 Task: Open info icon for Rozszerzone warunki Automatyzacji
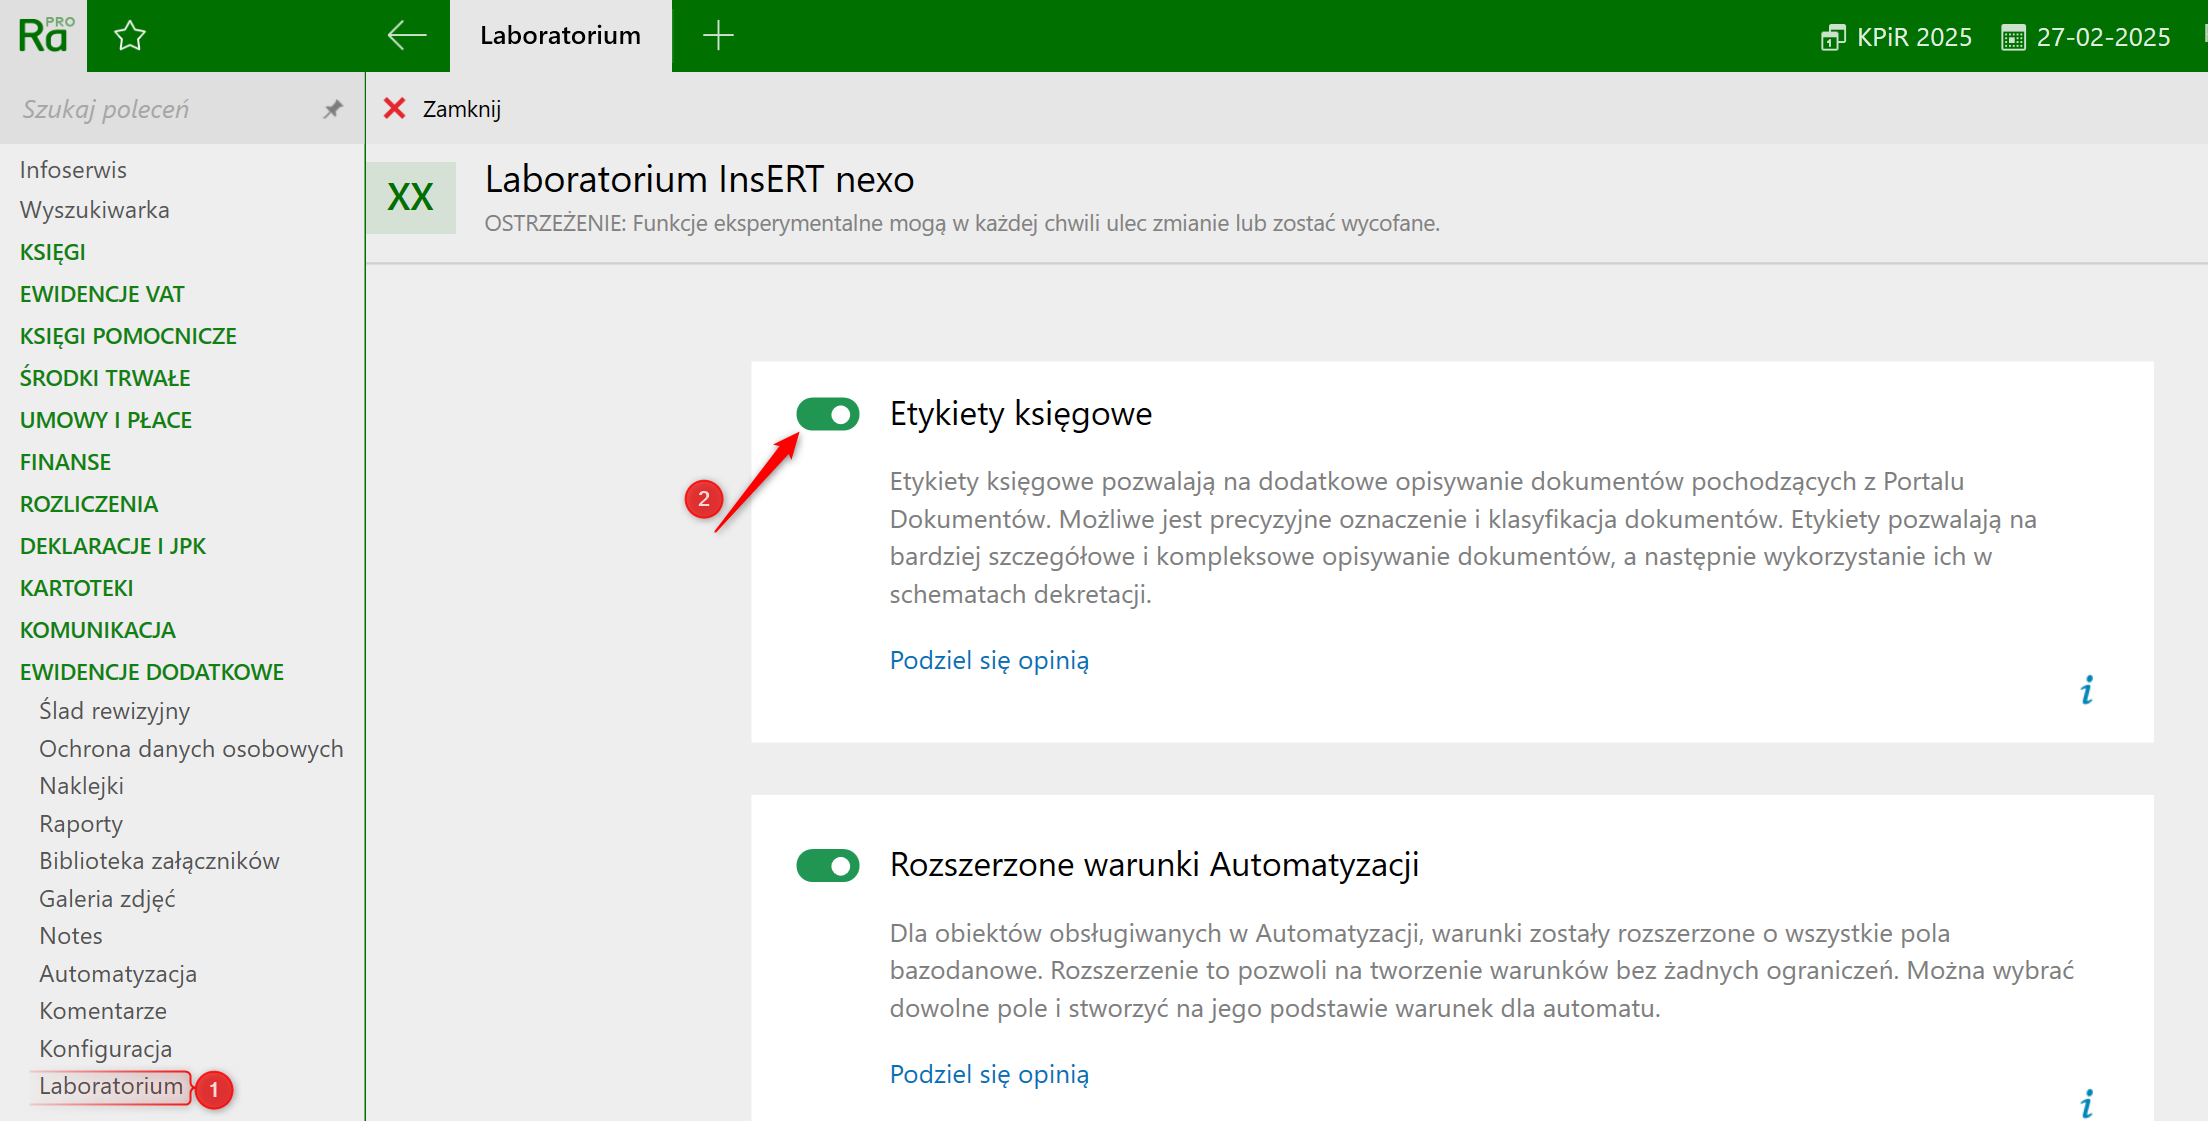coord(2087,1104)
